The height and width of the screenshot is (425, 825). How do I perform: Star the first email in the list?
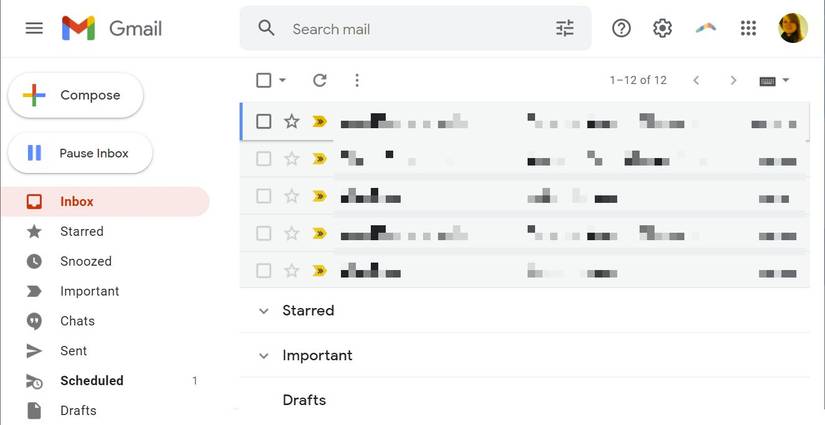coord(292,121)
